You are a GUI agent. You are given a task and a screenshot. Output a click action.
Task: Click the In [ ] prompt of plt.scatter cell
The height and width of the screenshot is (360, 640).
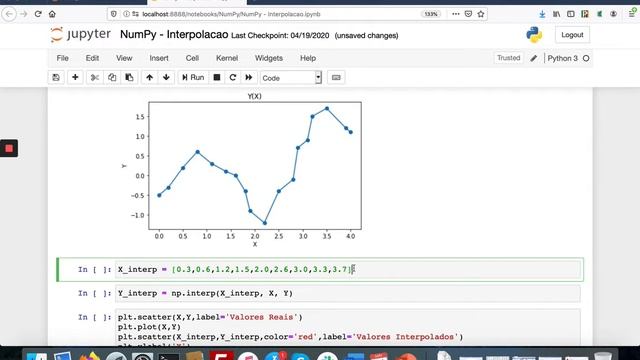tap(94, 317)
